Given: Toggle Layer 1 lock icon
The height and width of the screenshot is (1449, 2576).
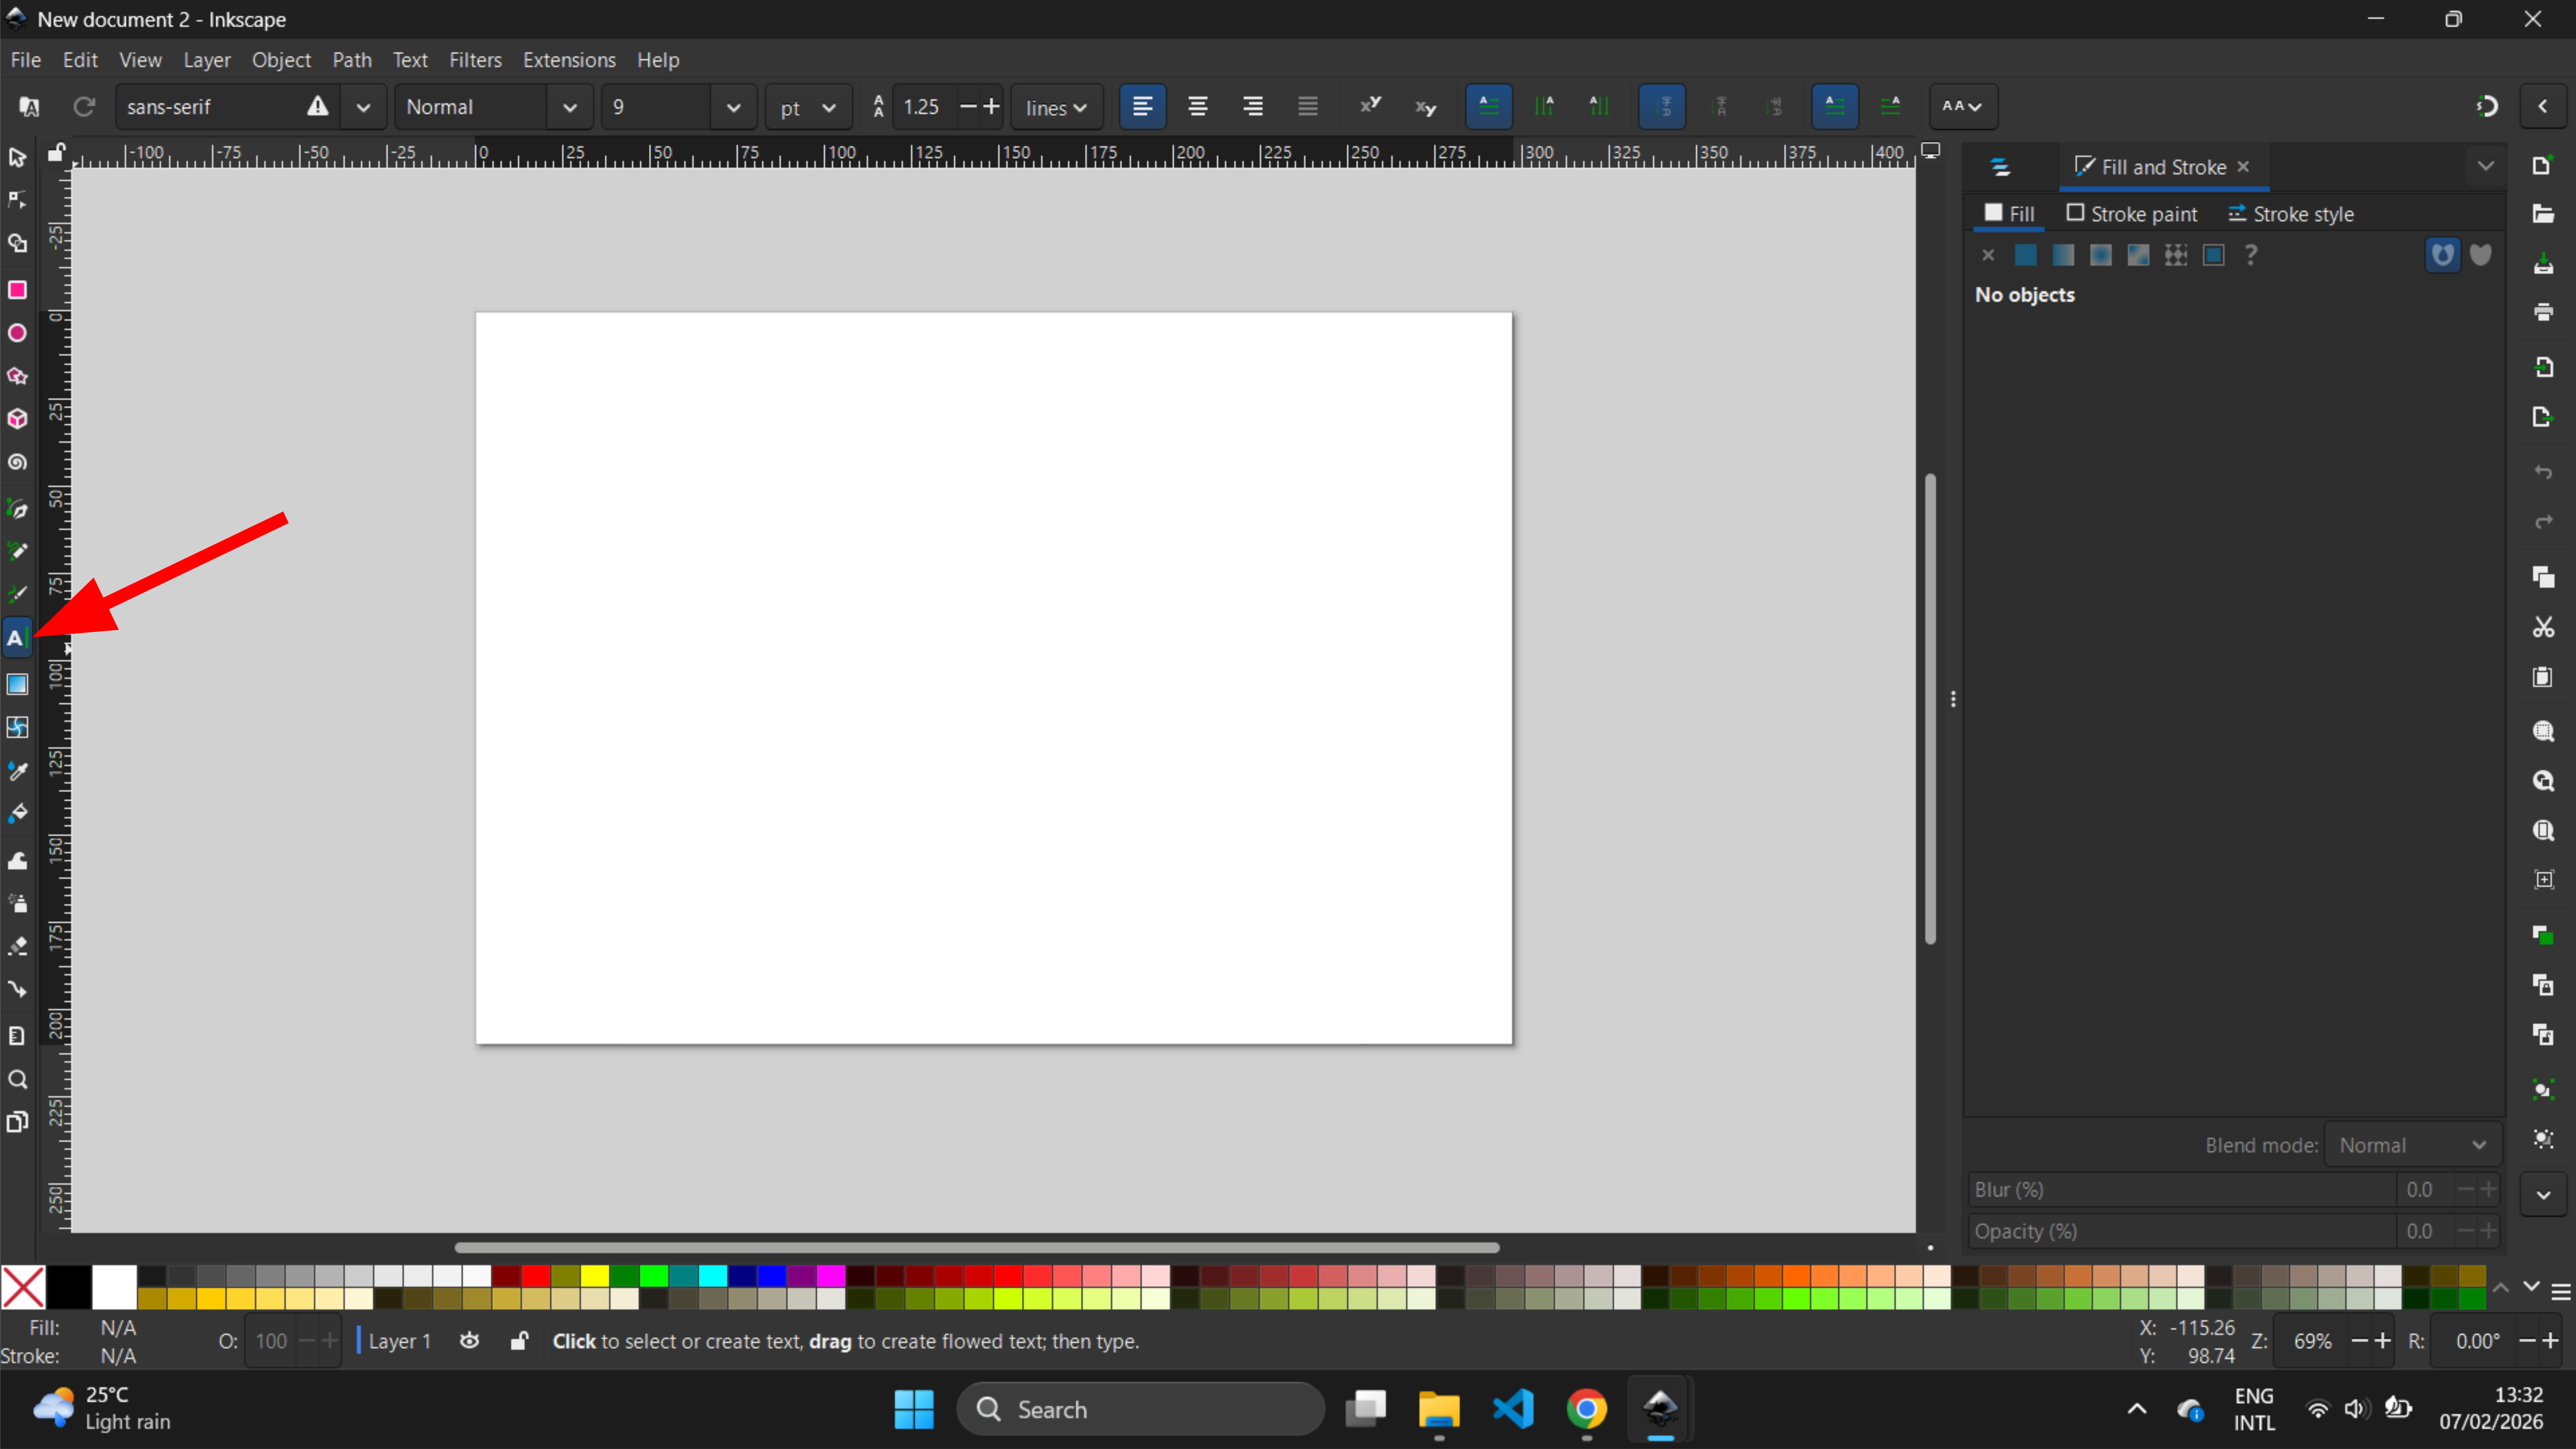Looking at the screenshot, I should 519,1341.
